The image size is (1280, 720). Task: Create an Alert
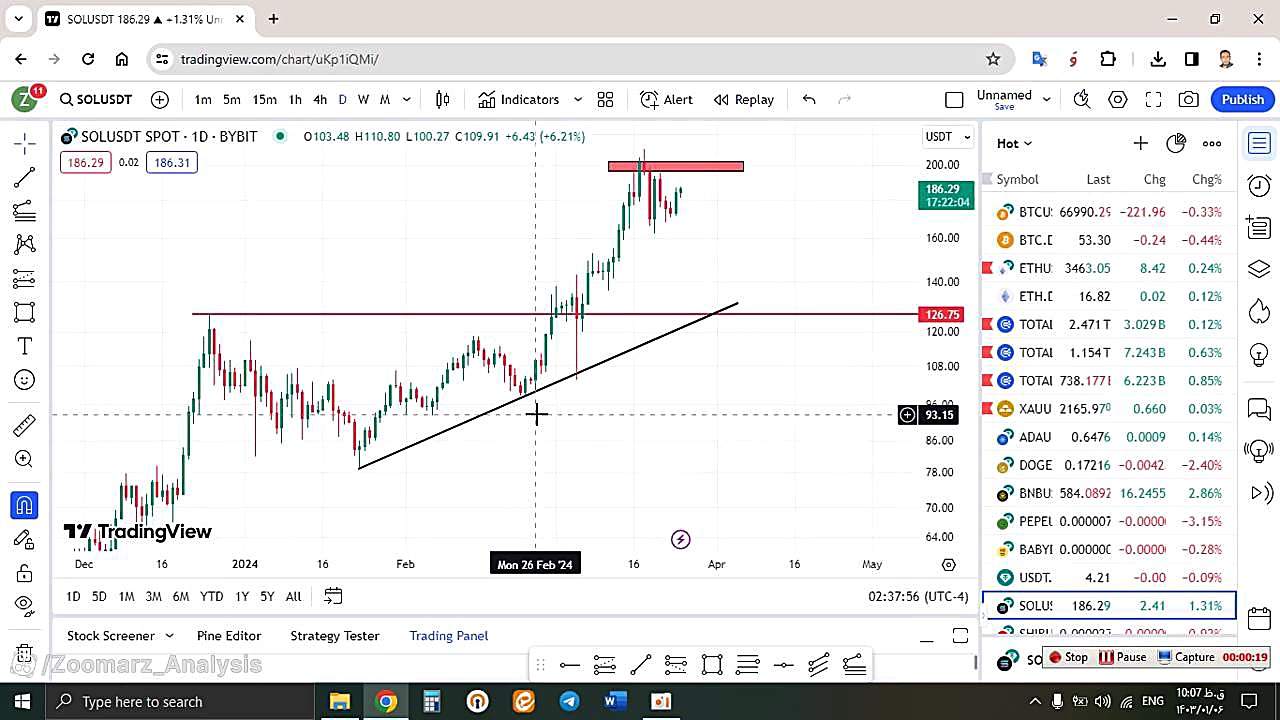point(666,99)
